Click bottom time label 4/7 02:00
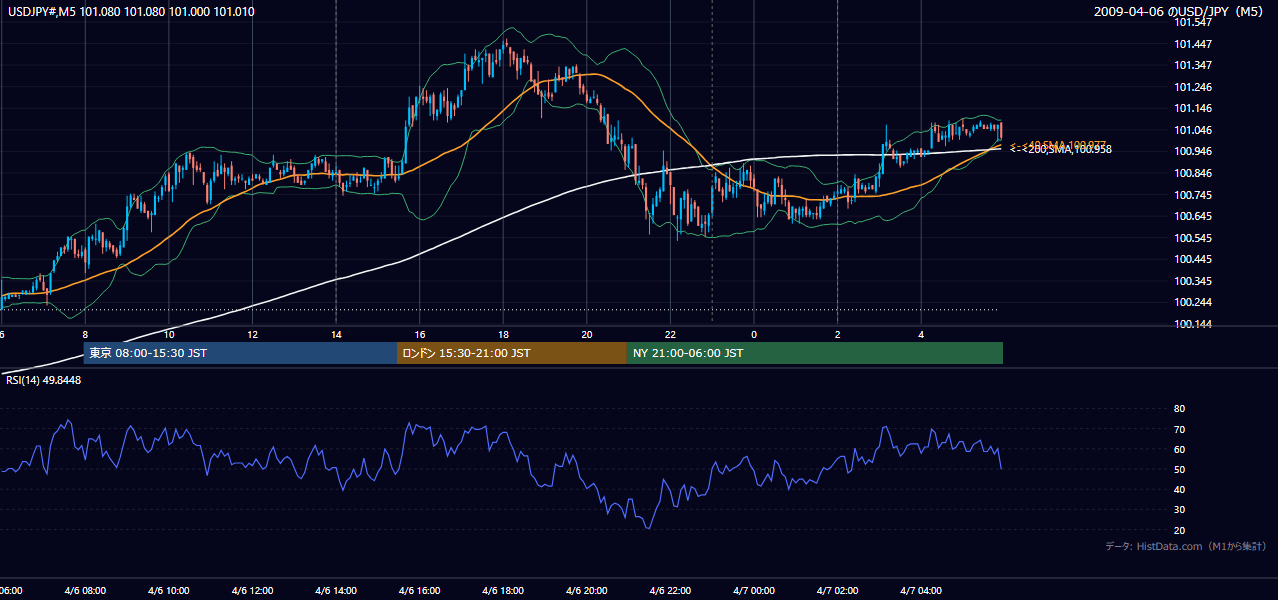This screenshot has width=1278, height=600. coord(837,591)
